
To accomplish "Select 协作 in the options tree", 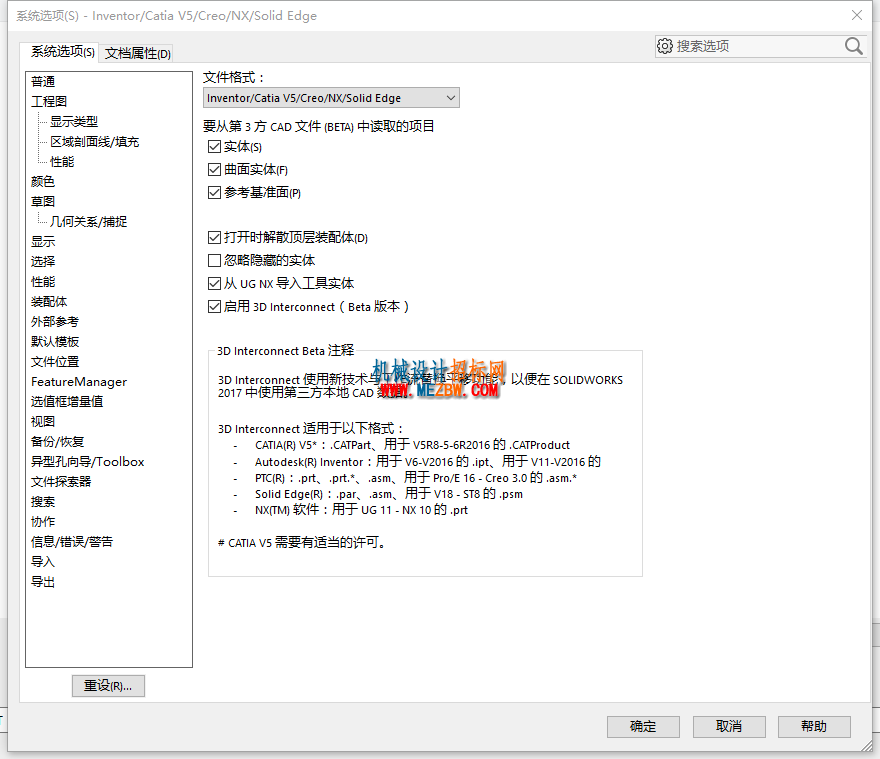I will [x=43, y=522].
